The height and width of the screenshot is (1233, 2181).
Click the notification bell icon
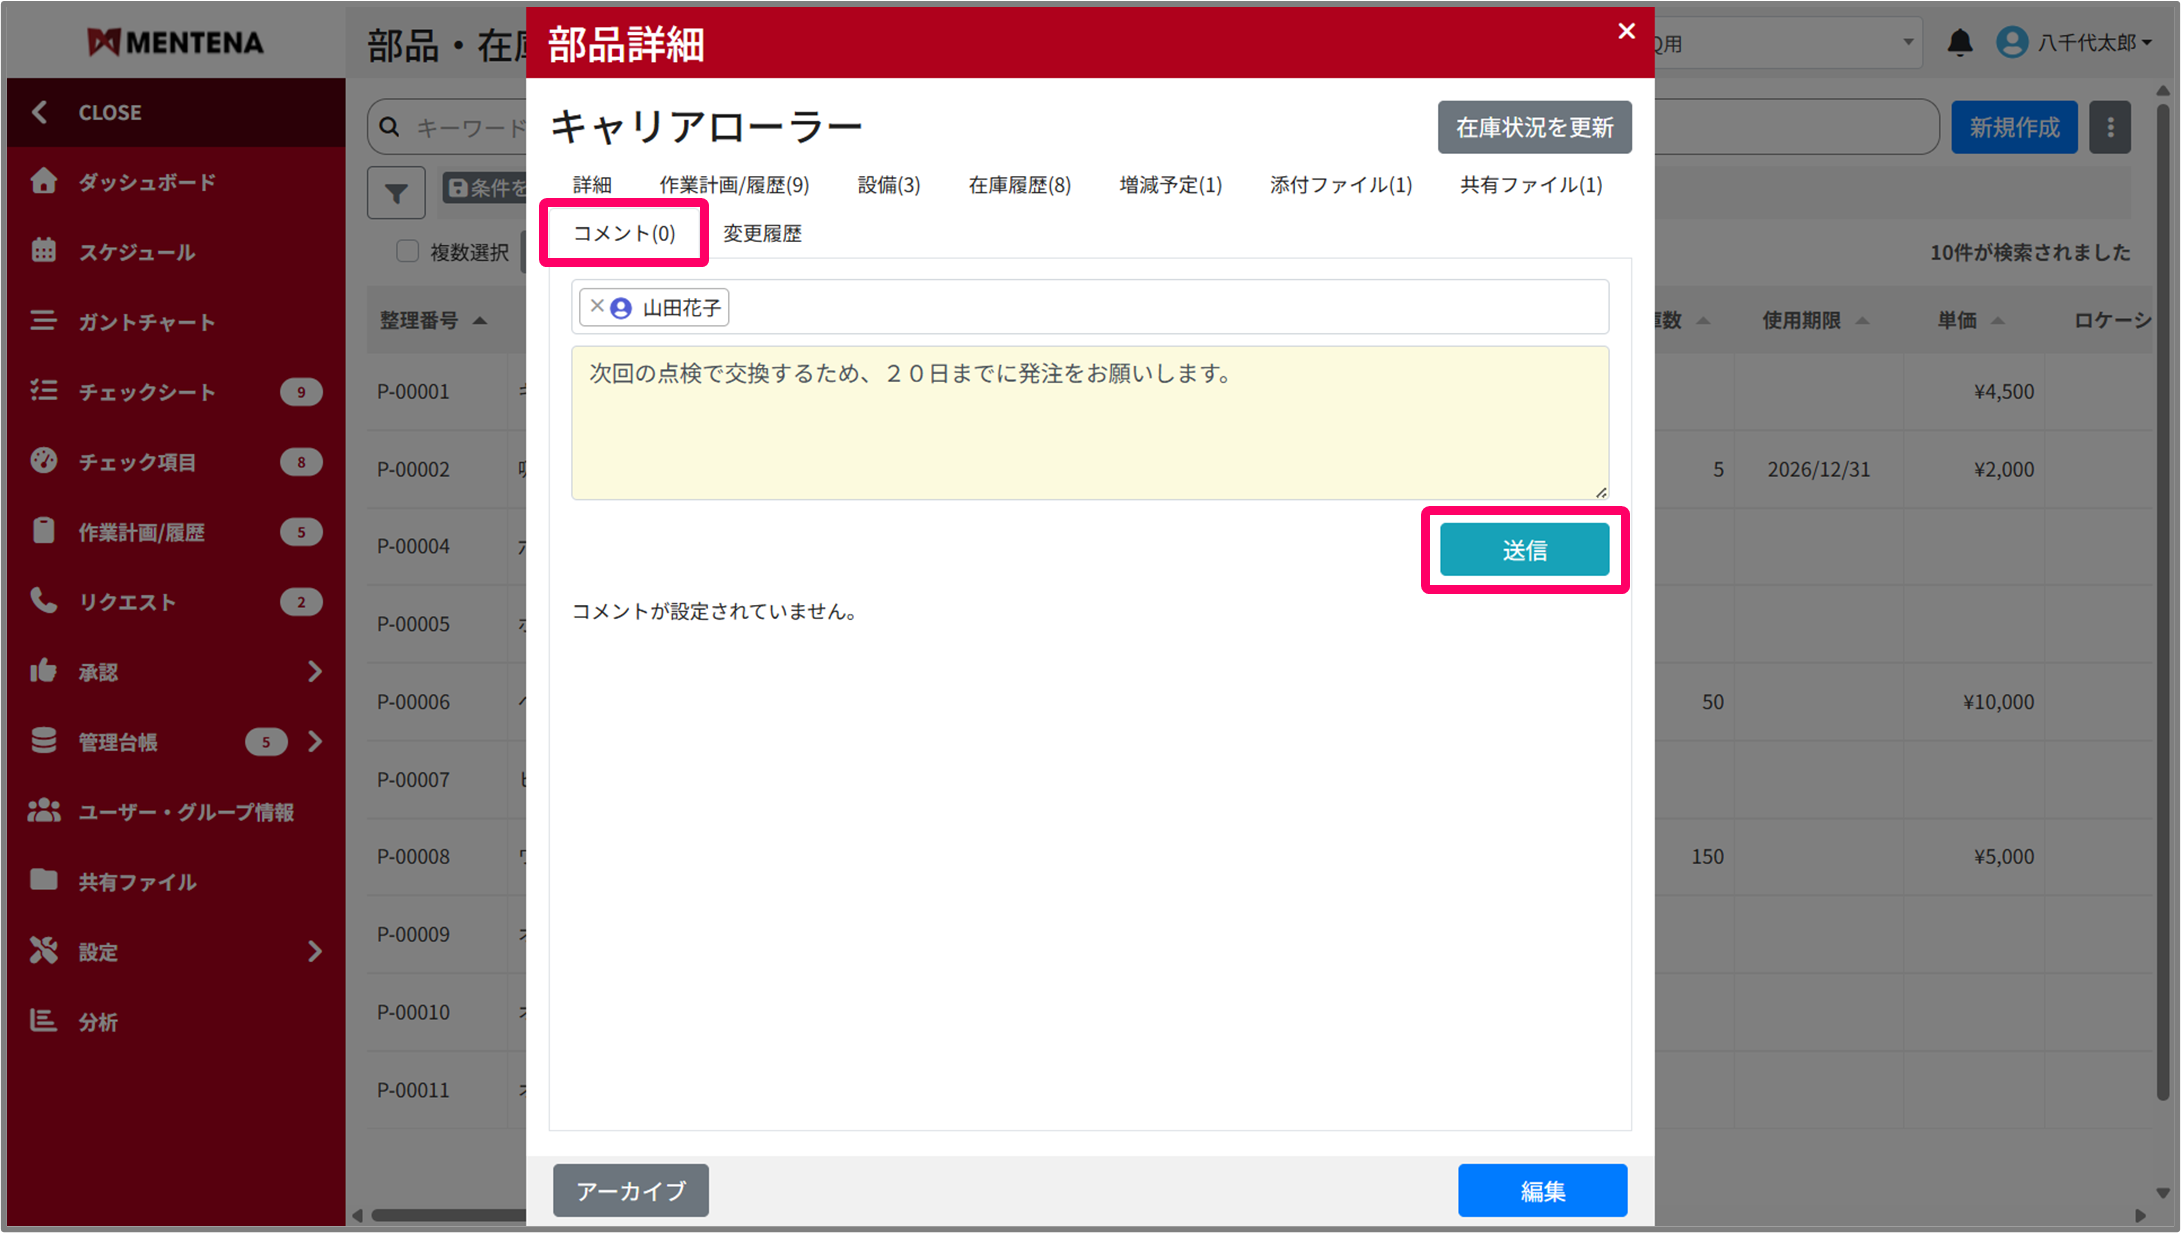pyautogui.click(x=1959, y=43)
